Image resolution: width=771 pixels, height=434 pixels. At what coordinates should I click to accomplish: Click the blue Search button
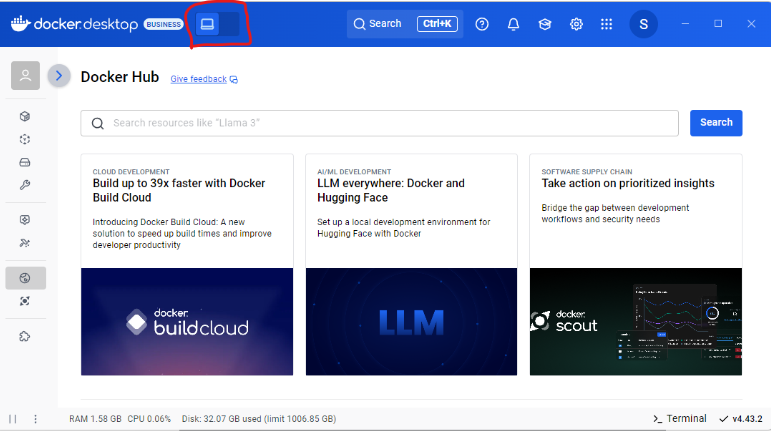coord(716,123)
